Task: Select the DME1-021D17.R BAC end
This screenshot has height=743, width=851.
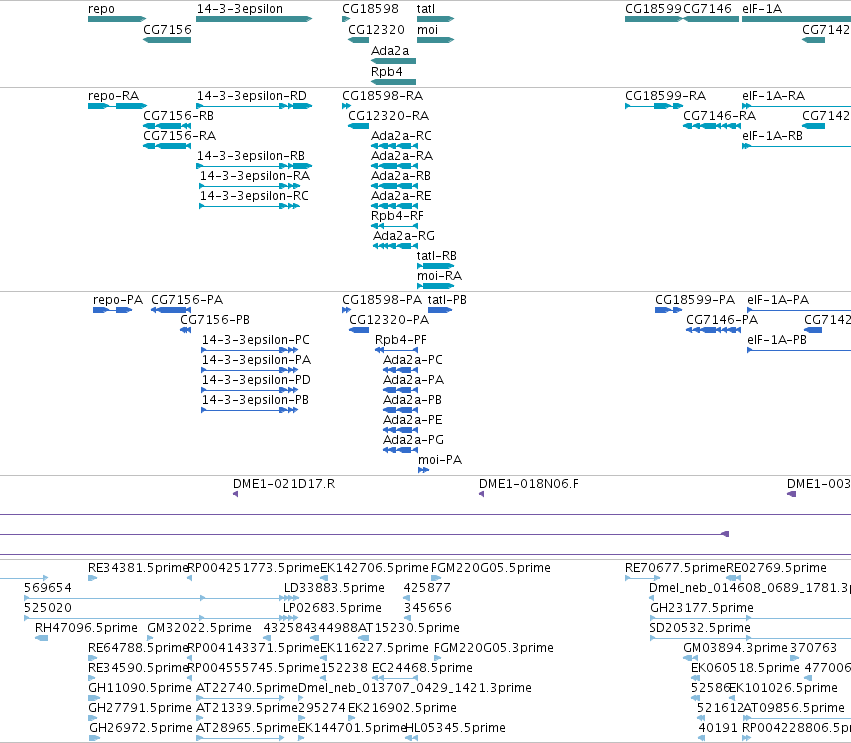Action: (x=235, y=494)
